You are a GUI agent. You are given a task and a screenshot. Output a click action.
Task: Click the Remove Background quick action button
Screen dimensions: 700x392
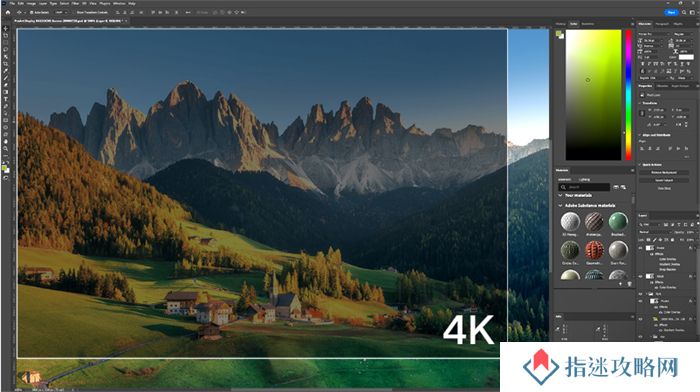click(664, 172)
